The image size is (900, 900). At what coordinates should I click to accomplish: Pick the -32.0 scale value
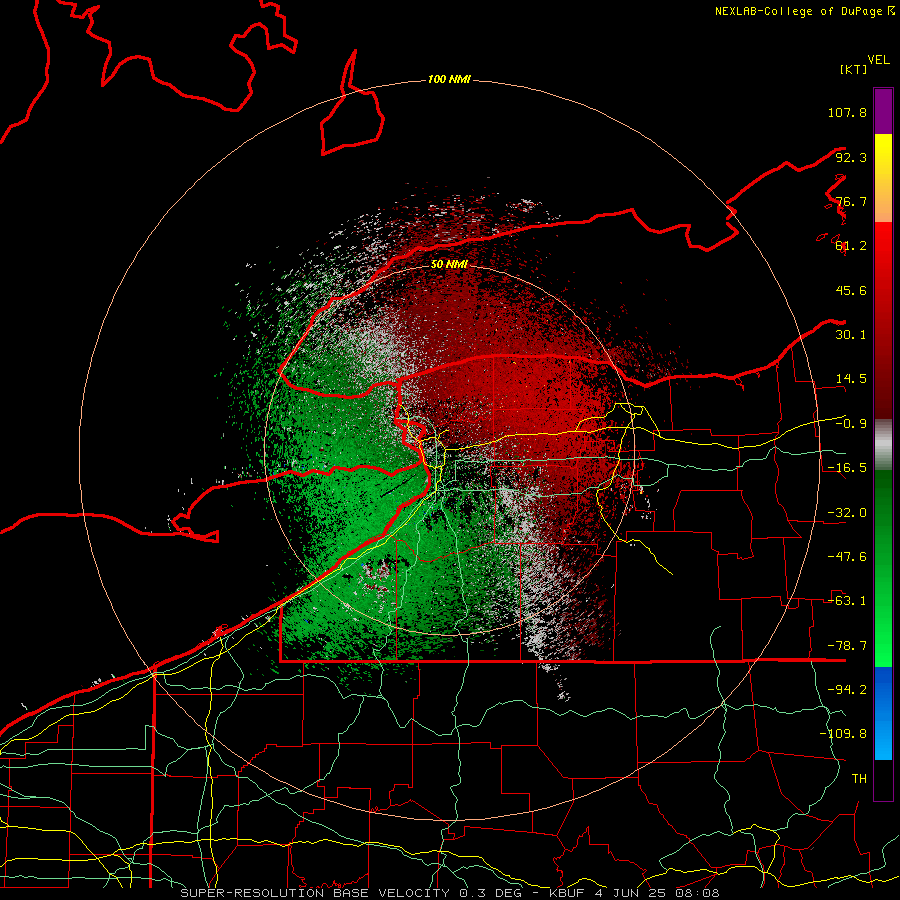coord(847,513)
